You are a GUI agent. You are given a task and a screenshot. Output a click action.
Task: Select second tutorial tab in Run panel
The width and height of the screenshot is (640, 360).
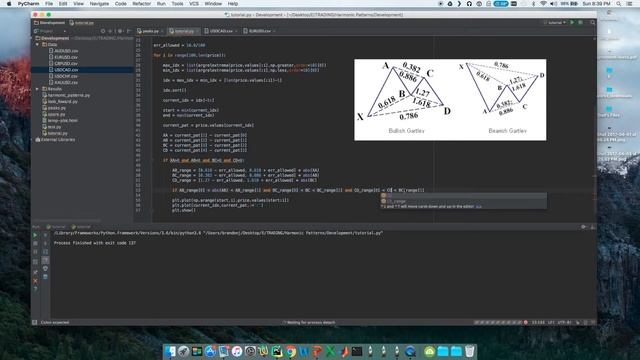click(81, 227)
